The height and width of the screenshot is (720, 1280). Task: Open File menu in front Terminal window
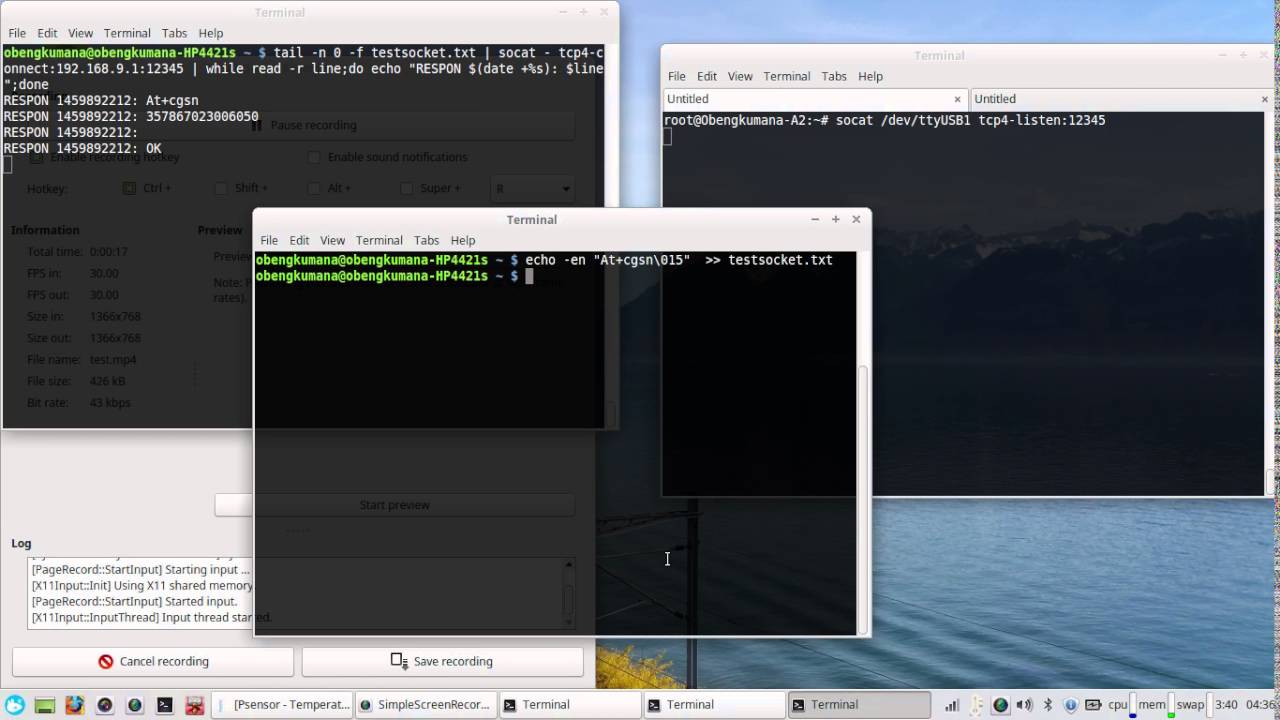tap(269, 240)
